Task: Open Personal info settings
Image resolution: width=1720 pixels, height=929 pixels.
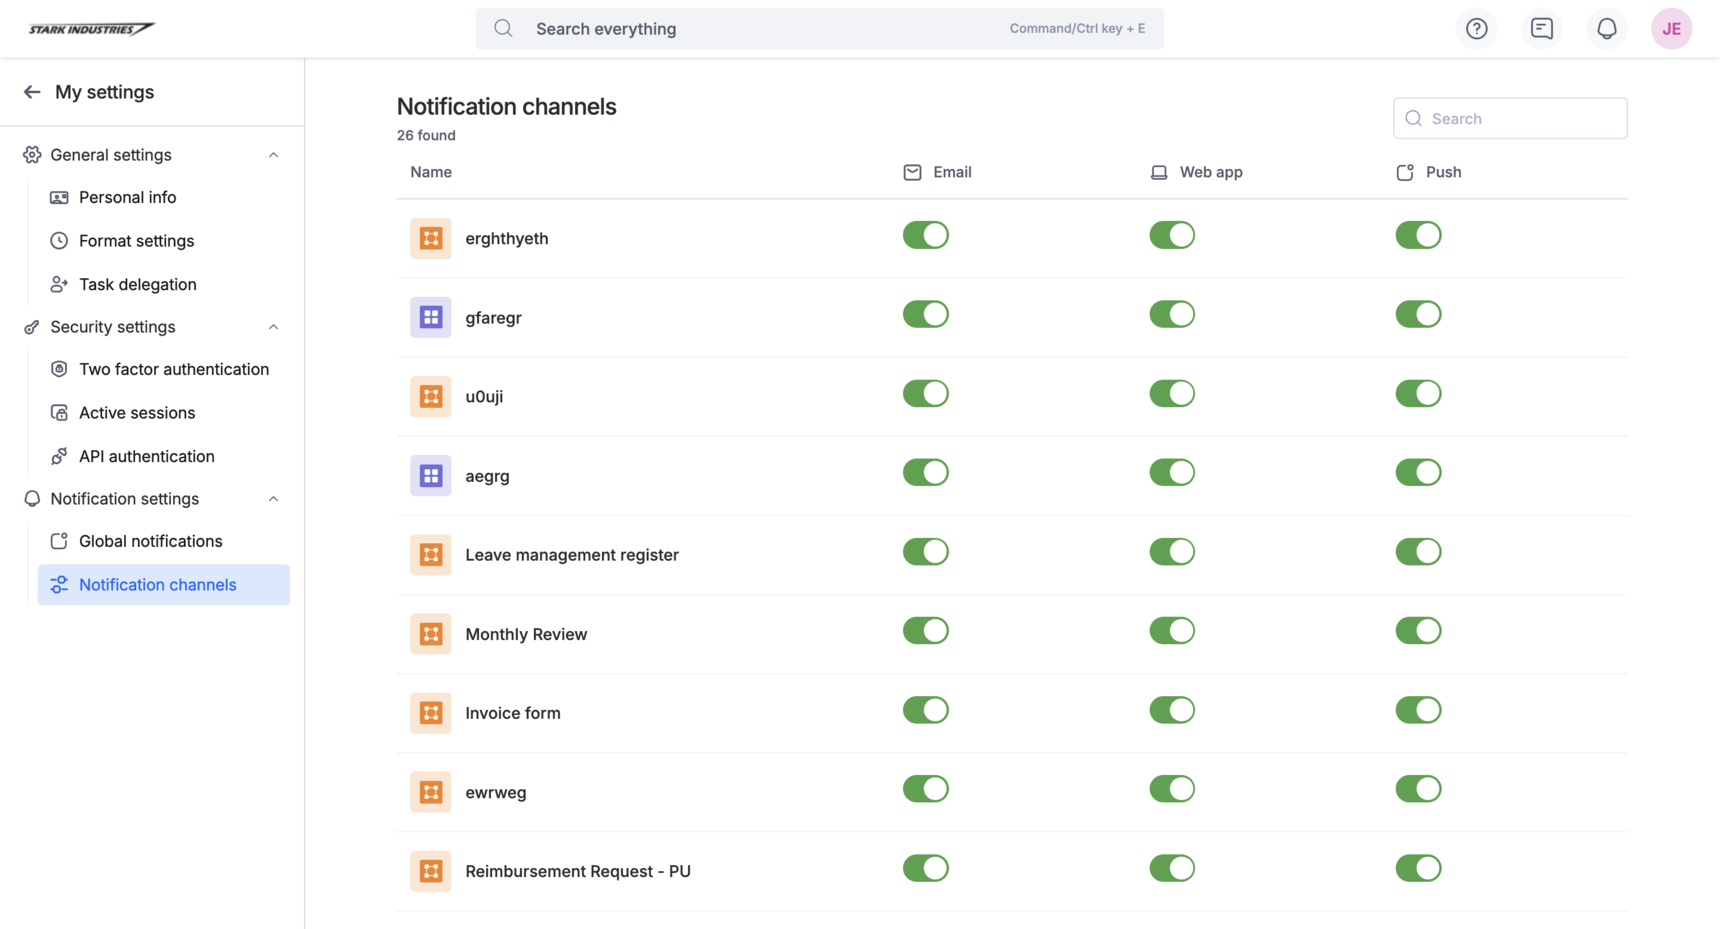Action: click(164, 197)
